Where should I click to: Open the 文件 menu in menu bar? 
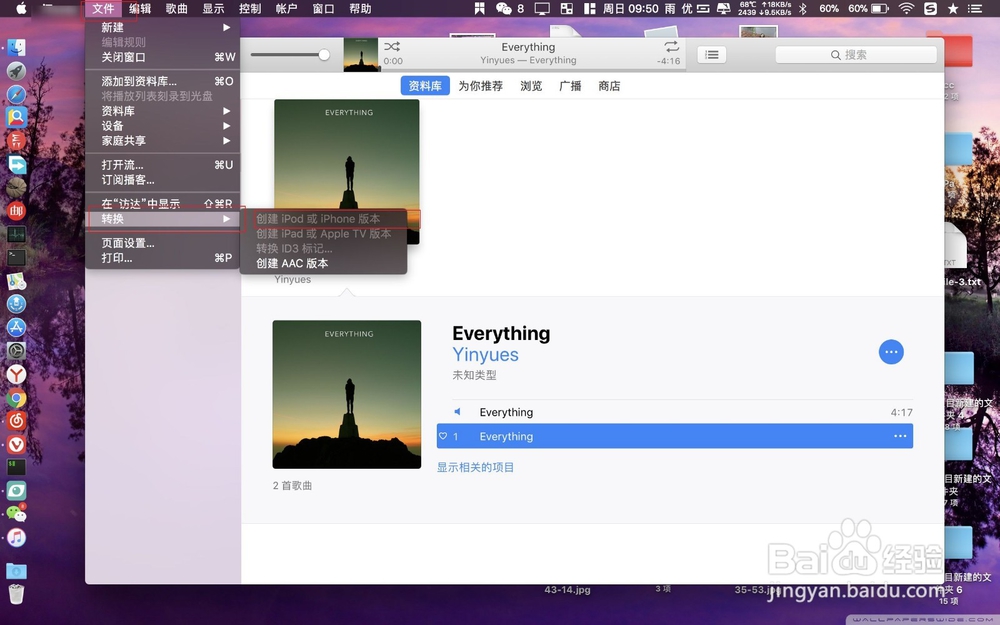pos(103,8)
